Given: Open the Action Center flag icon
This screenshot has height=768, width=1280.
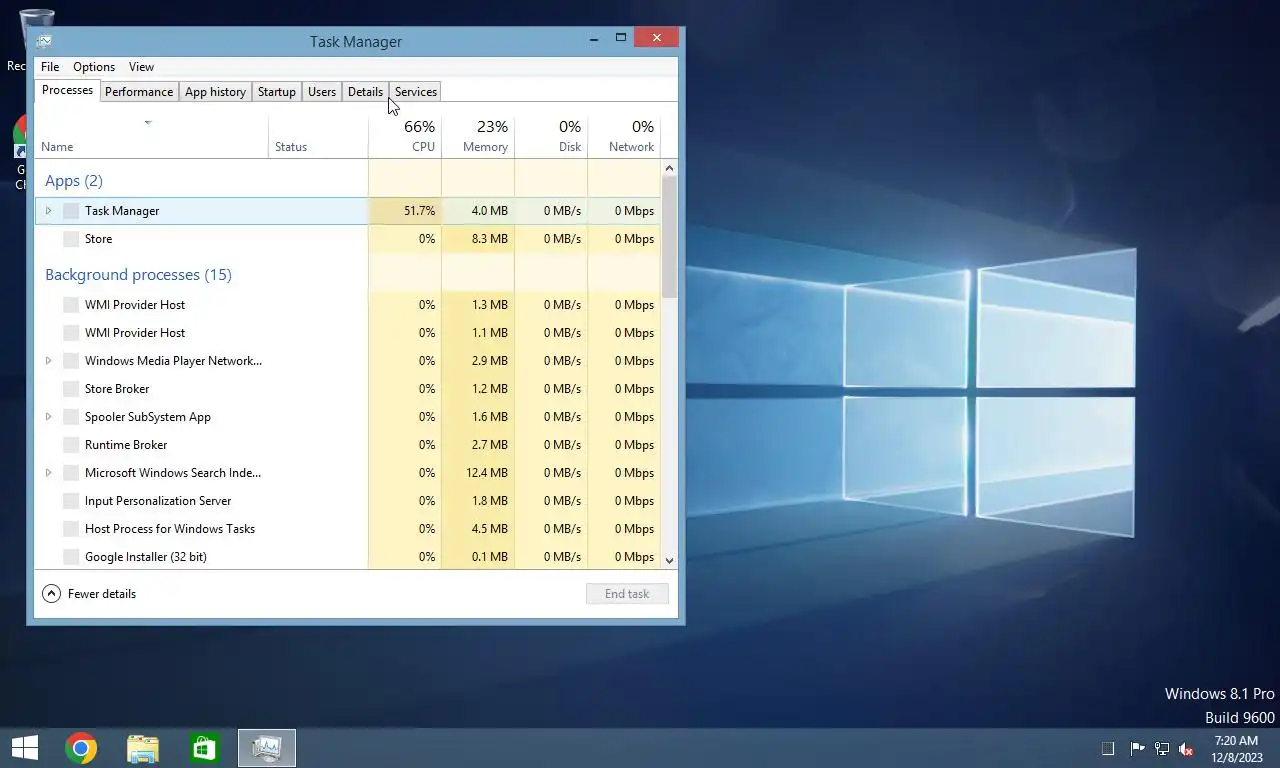Looking at the screenshot, I should click(1137, 749).
